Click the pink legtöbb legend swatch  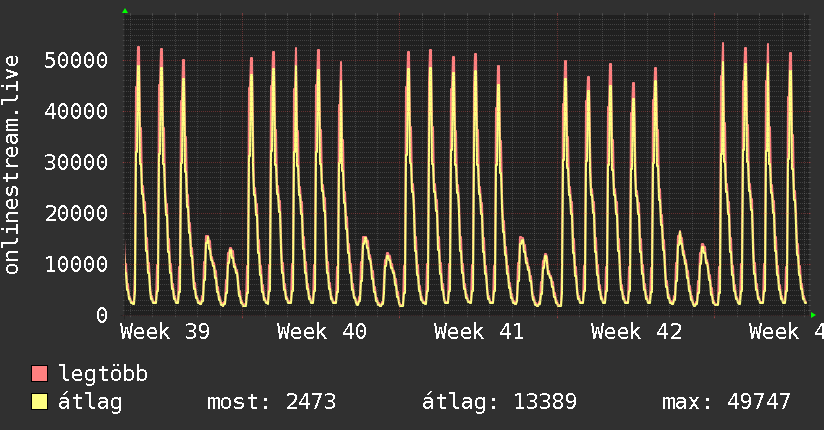pyautogui.click(x=39, y=373)
